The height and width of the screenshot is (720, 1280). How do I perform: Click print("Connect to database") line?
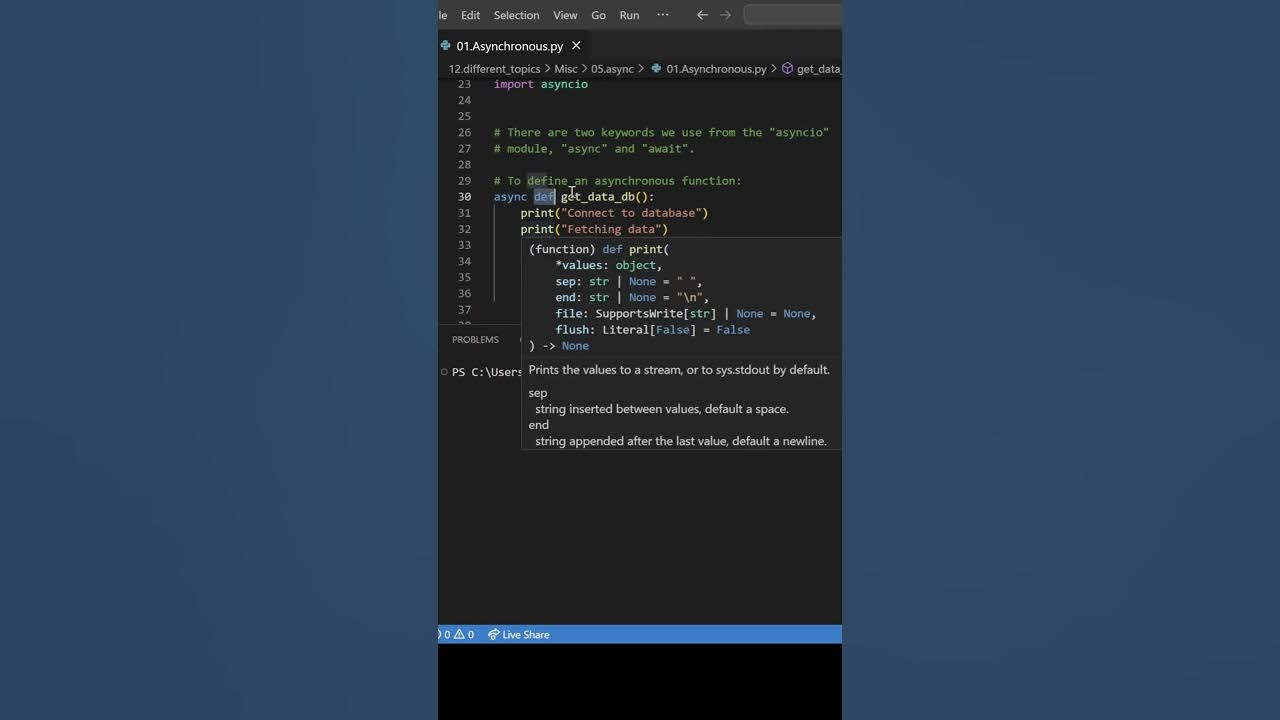click(x=614, y=213)
